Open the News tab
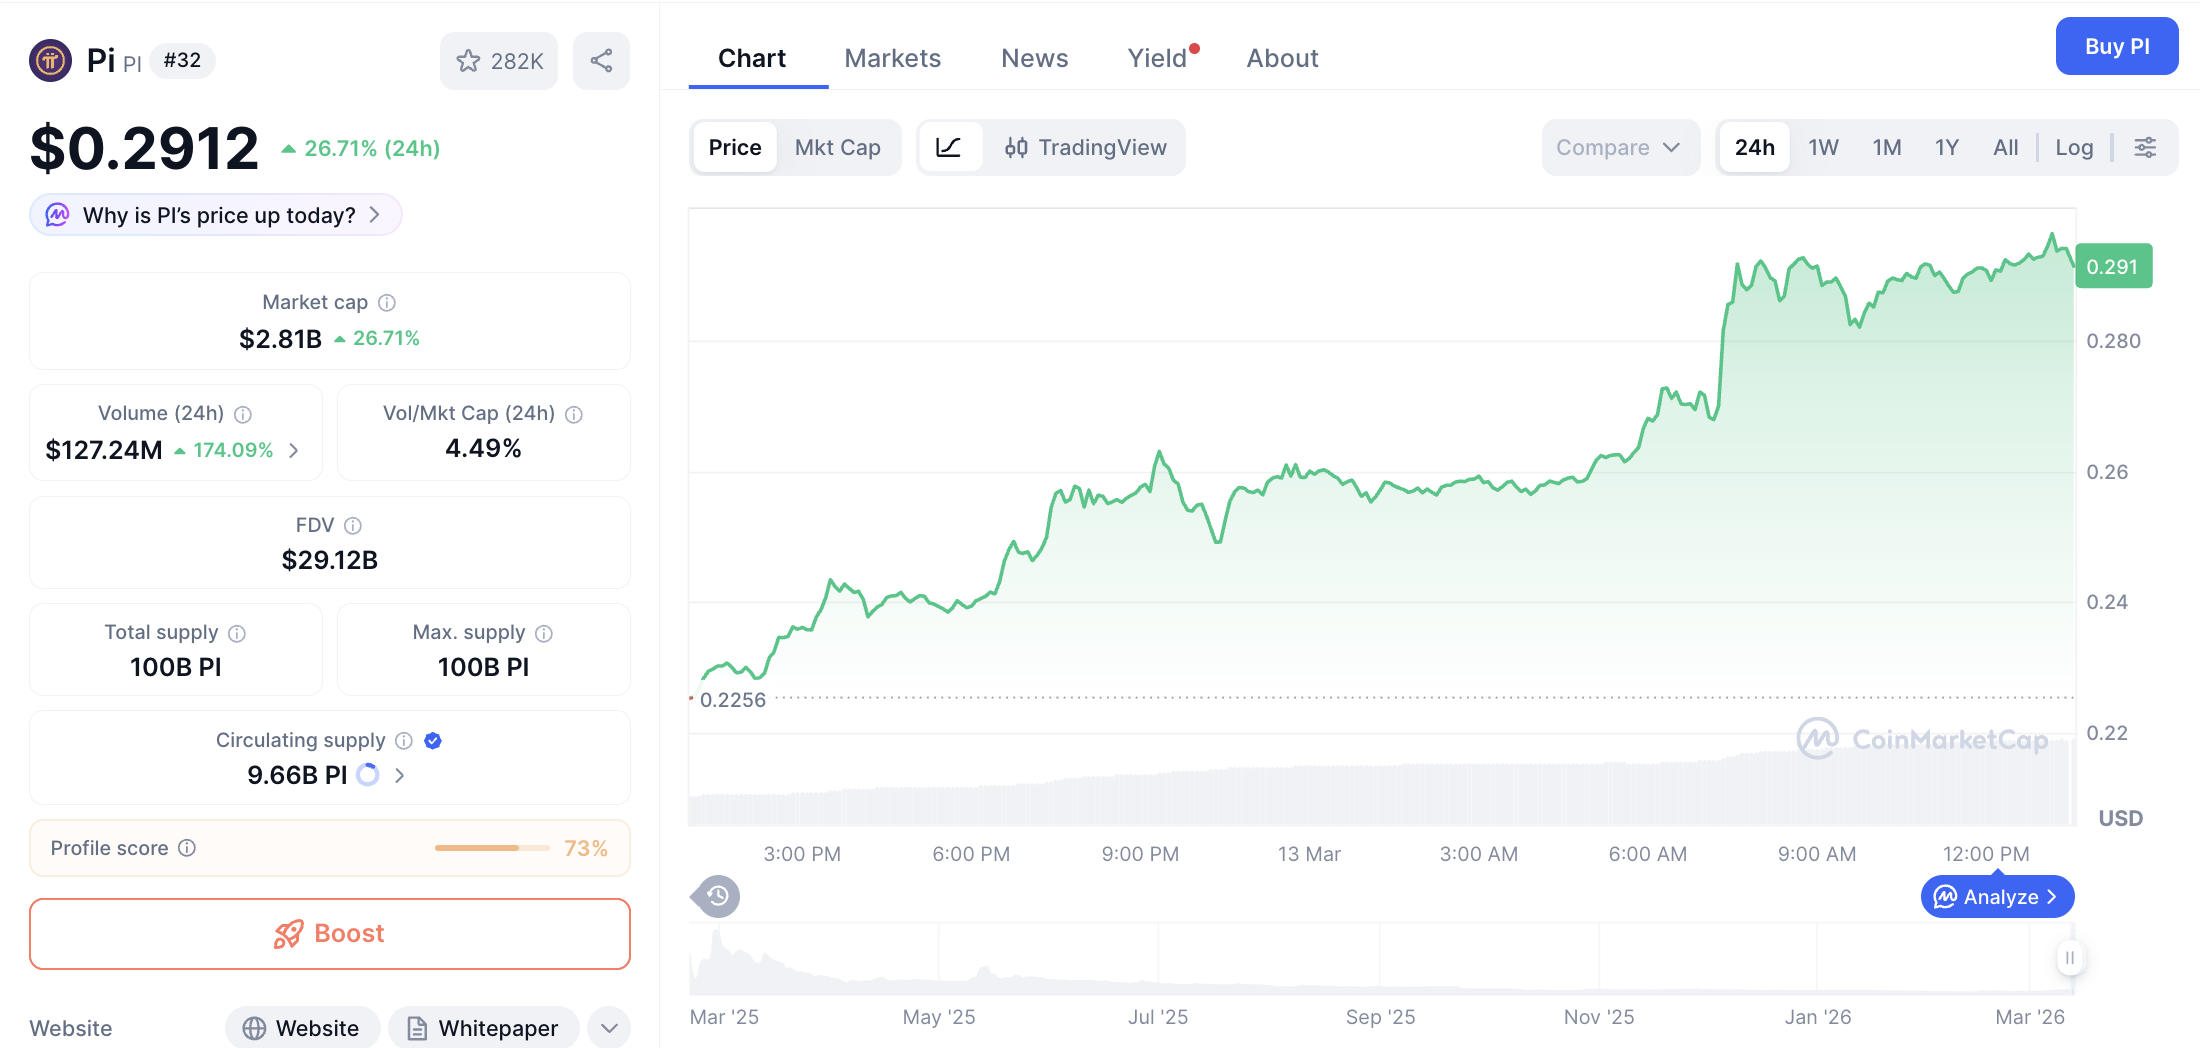Viewport: 2200px width, 1048px height. pyautogui.click(x=1034, y=57)
